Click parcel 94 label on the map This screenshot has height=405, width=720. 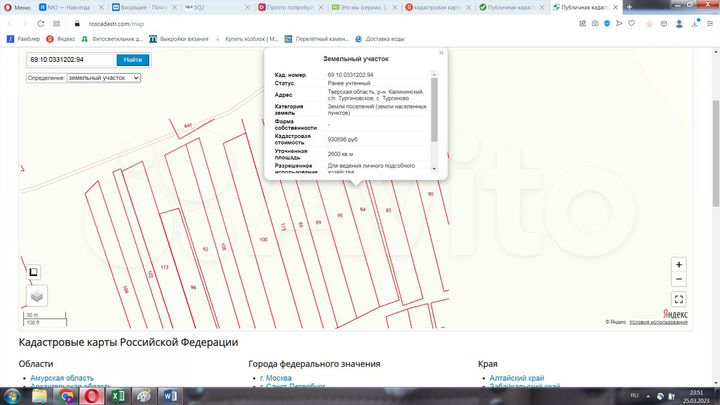pos(363,209)
